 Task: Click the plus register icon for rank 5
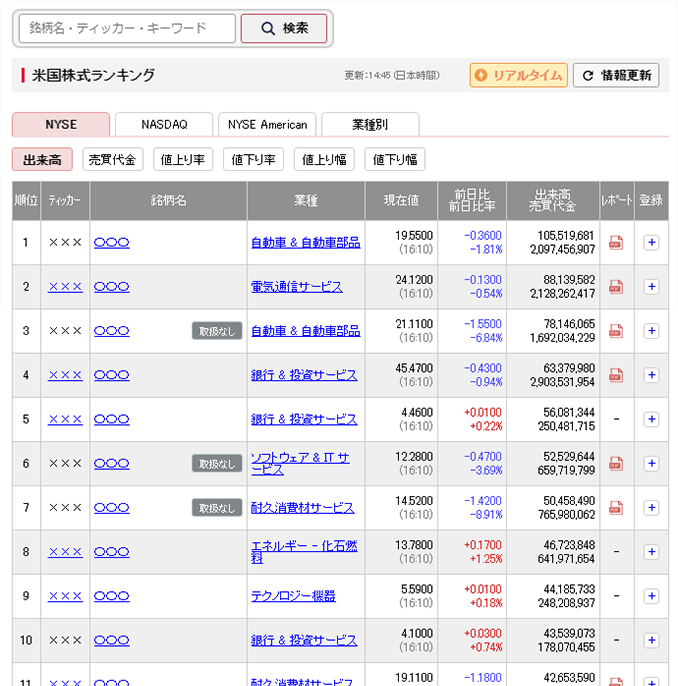(x=651, y=419)
